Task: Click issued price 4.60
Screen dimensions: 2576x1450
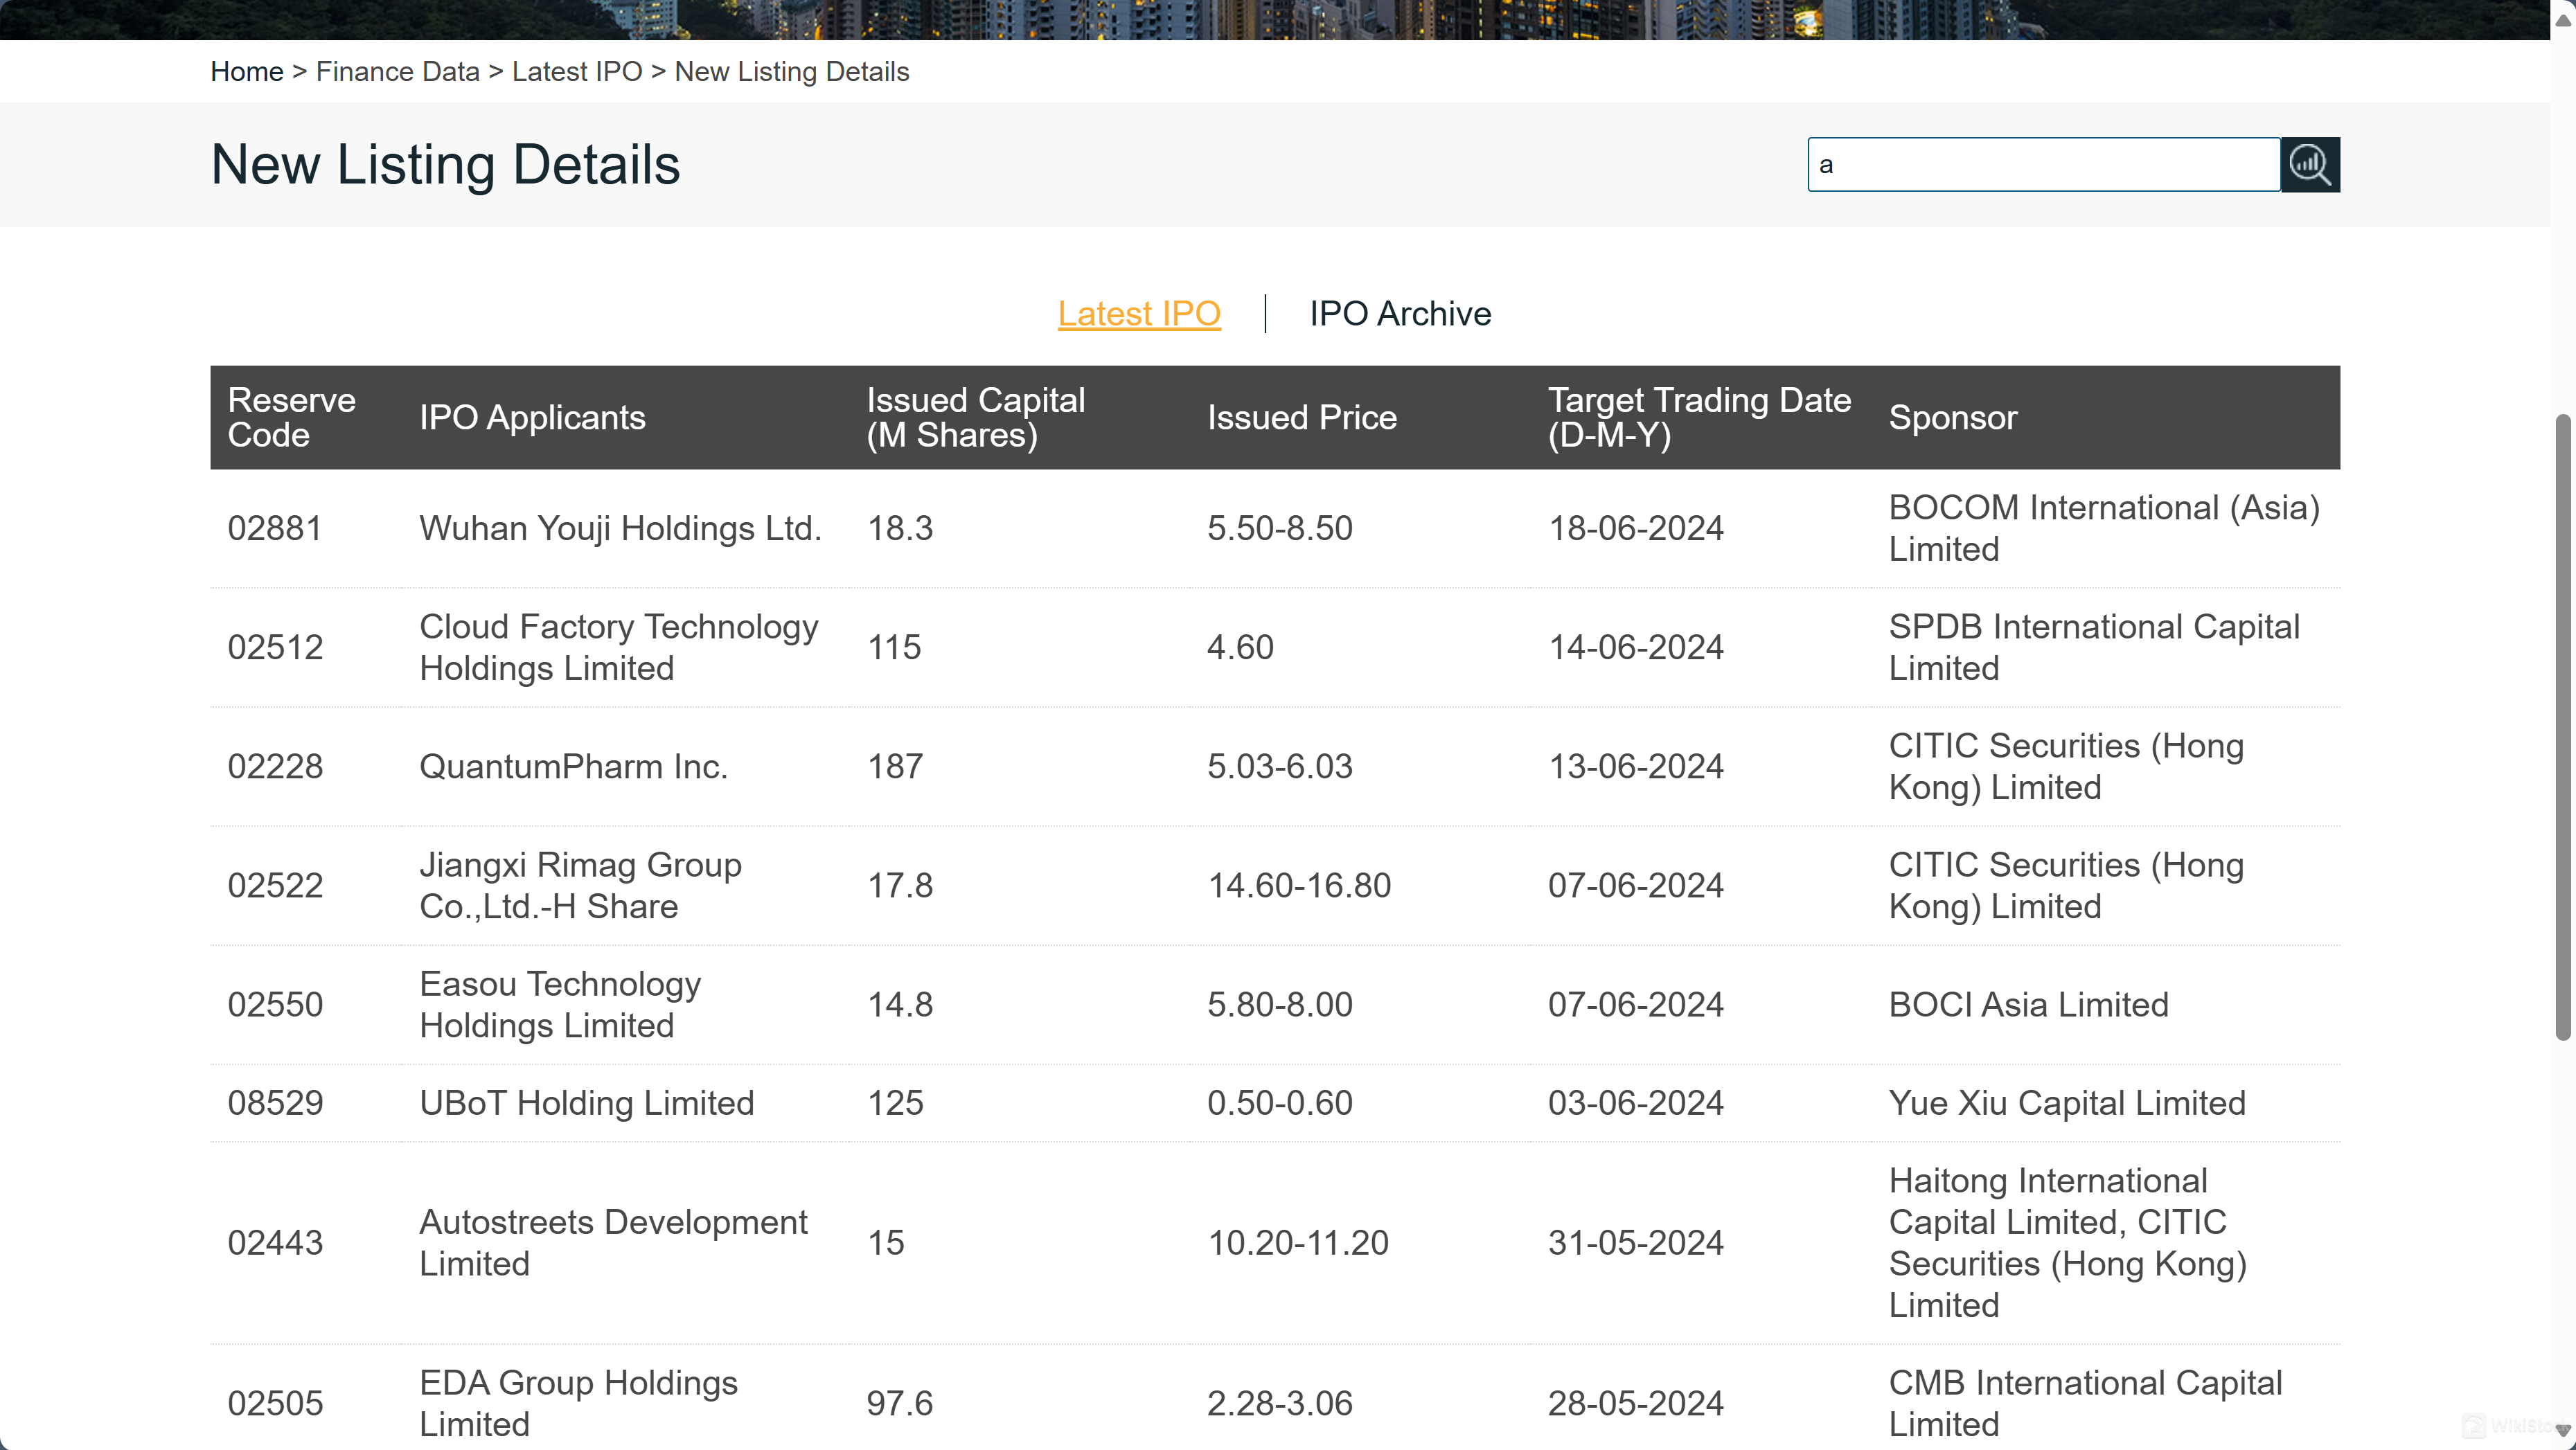Action: [1240, 647]
